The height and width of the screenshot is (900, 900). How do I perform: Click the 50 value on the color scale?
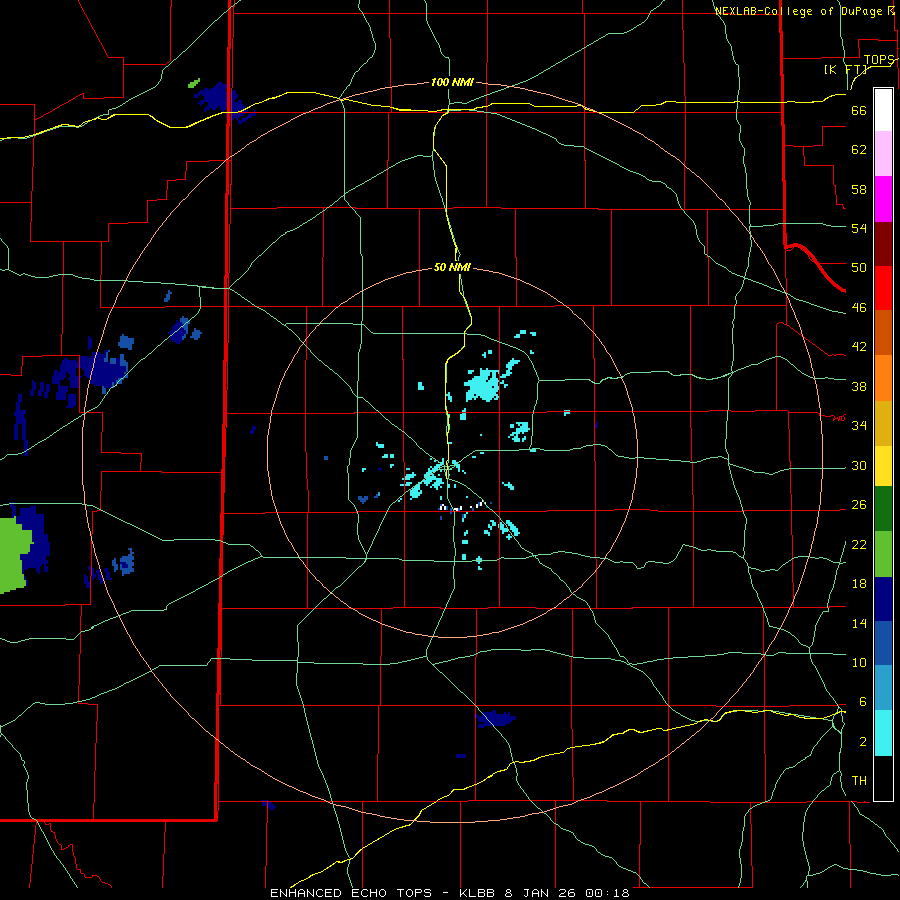tap(859, 268)
